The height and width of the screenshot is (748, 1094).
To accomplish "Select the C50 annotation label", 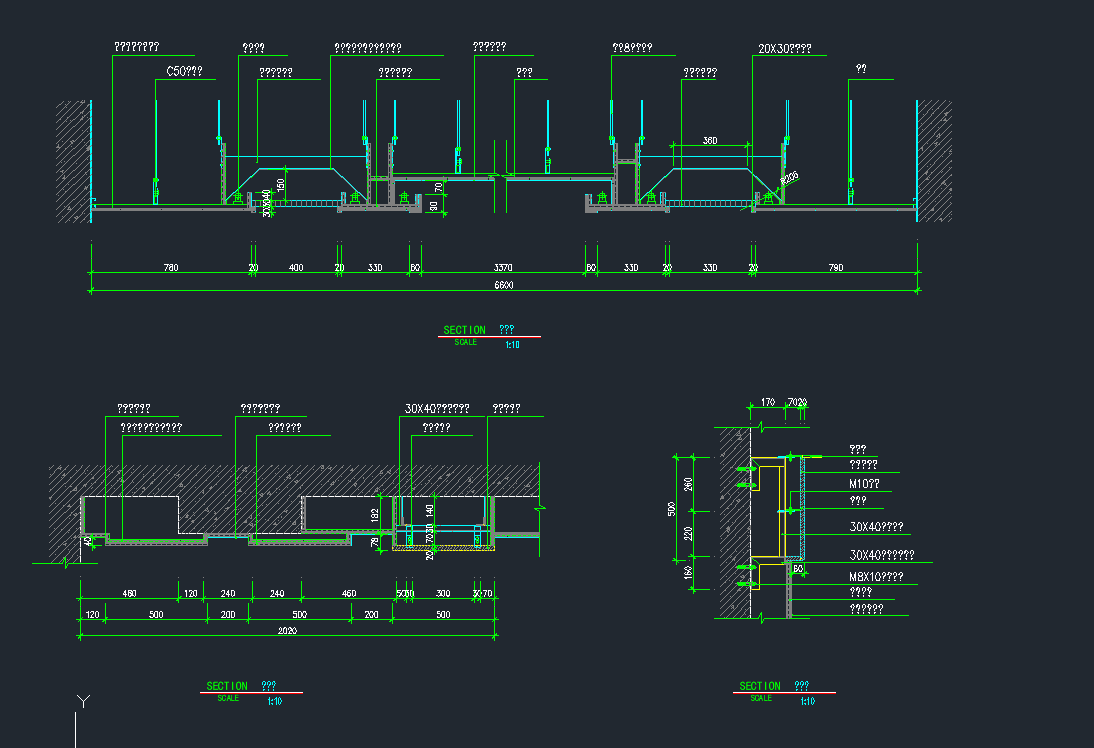I will [184, 72].
